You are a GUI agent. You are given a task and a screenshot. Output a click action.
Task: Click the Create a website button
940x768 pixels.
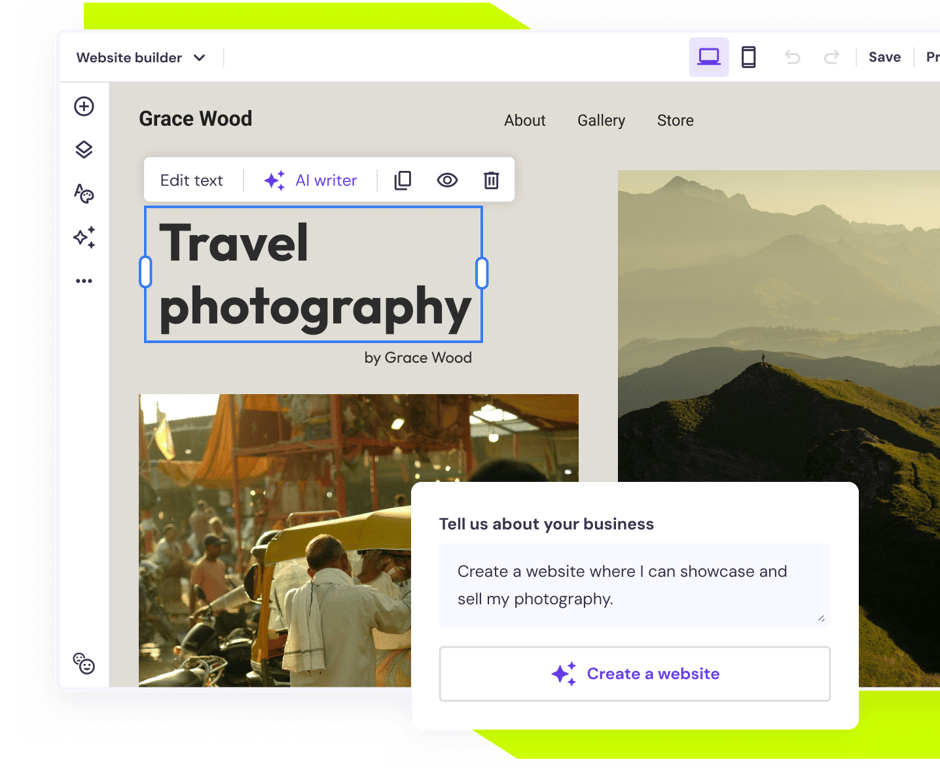point(634,673)
